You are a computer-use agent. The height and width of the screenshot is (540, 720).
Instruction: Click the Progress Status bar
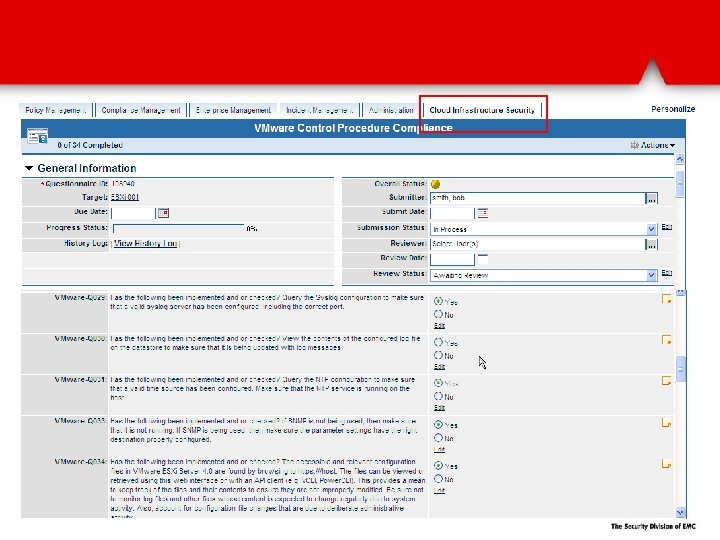(x=178, y=228)
